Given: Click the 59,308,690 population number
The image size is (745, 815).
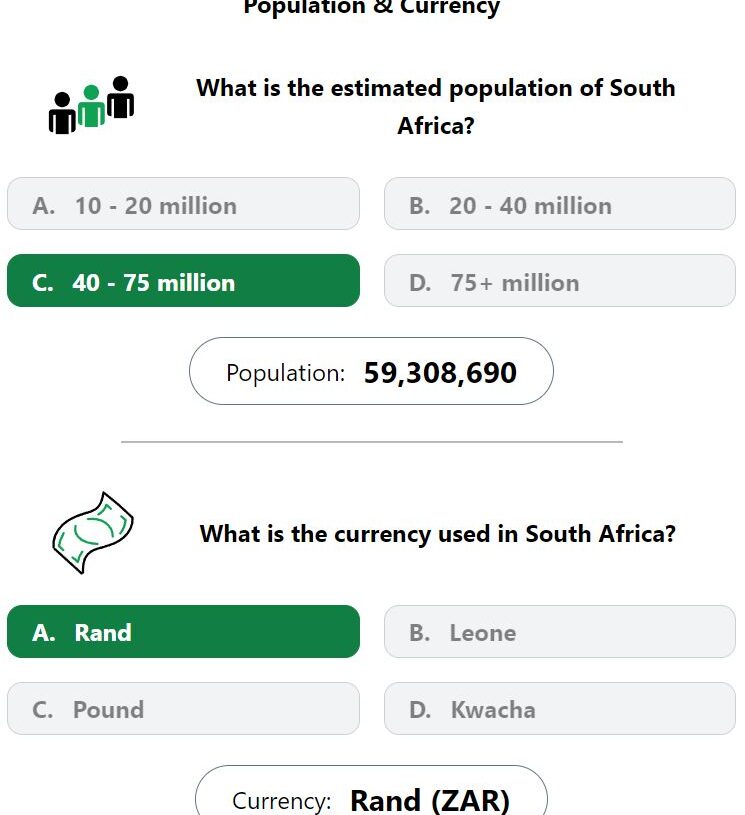Looking at the screenshot, I should click(x=440, y=373).
